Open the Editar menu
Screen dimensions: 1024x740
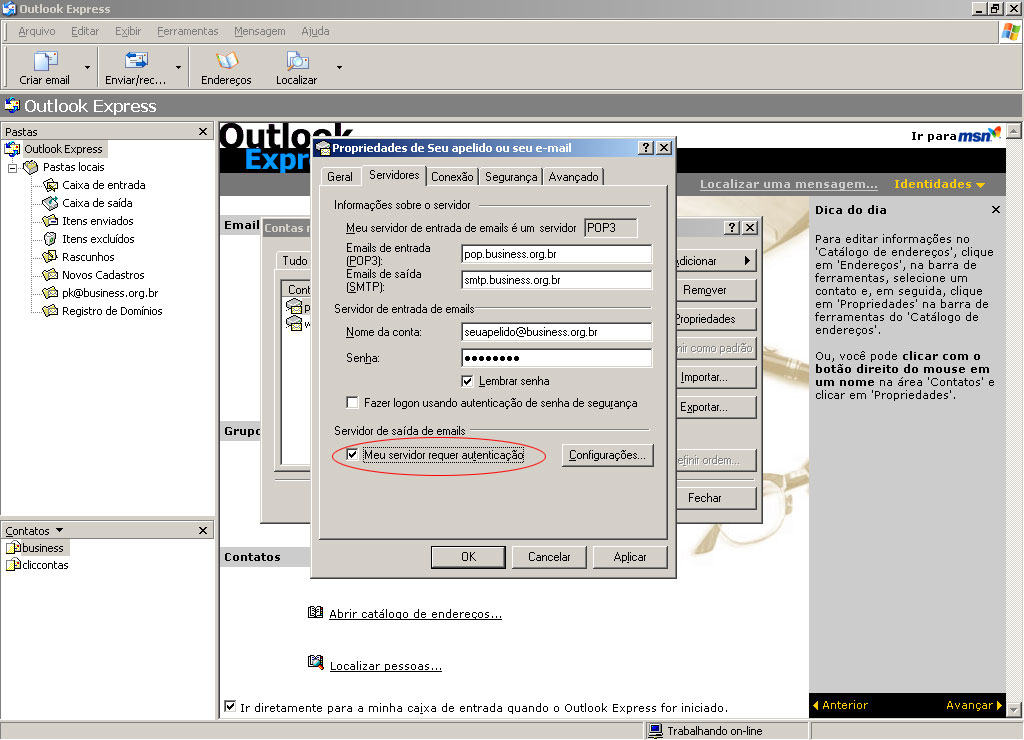[x=85, y=31]
